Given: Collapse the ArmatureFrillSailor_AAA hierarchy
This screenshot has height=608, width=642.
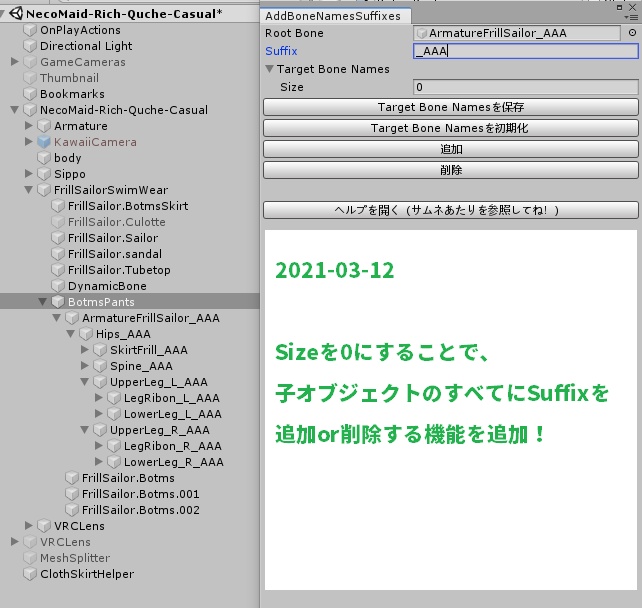Looking at the screenshot, I should (57, 318).
